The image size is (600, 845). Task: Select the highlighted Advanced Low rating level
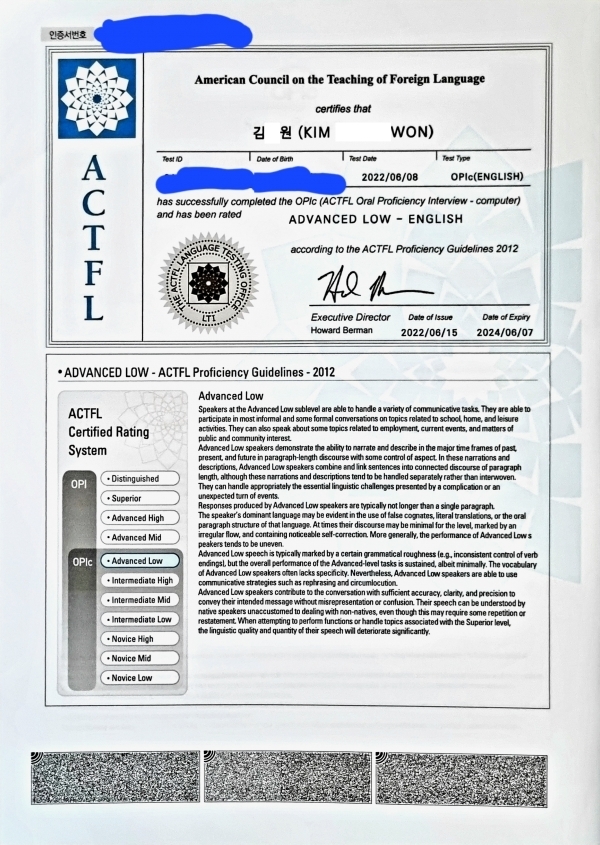point(140,560)
